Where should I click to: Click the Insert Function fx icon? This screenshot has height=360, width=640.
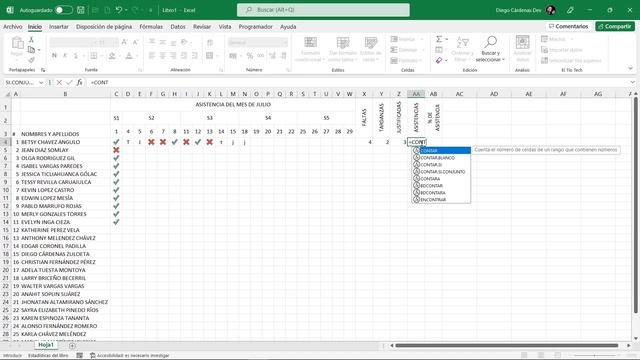80,82
